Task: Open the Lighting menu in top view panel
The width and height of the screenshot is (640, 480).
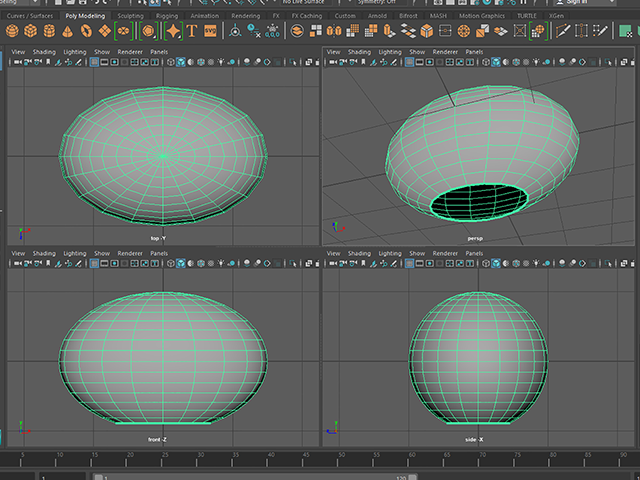Action: pos(75,52)
